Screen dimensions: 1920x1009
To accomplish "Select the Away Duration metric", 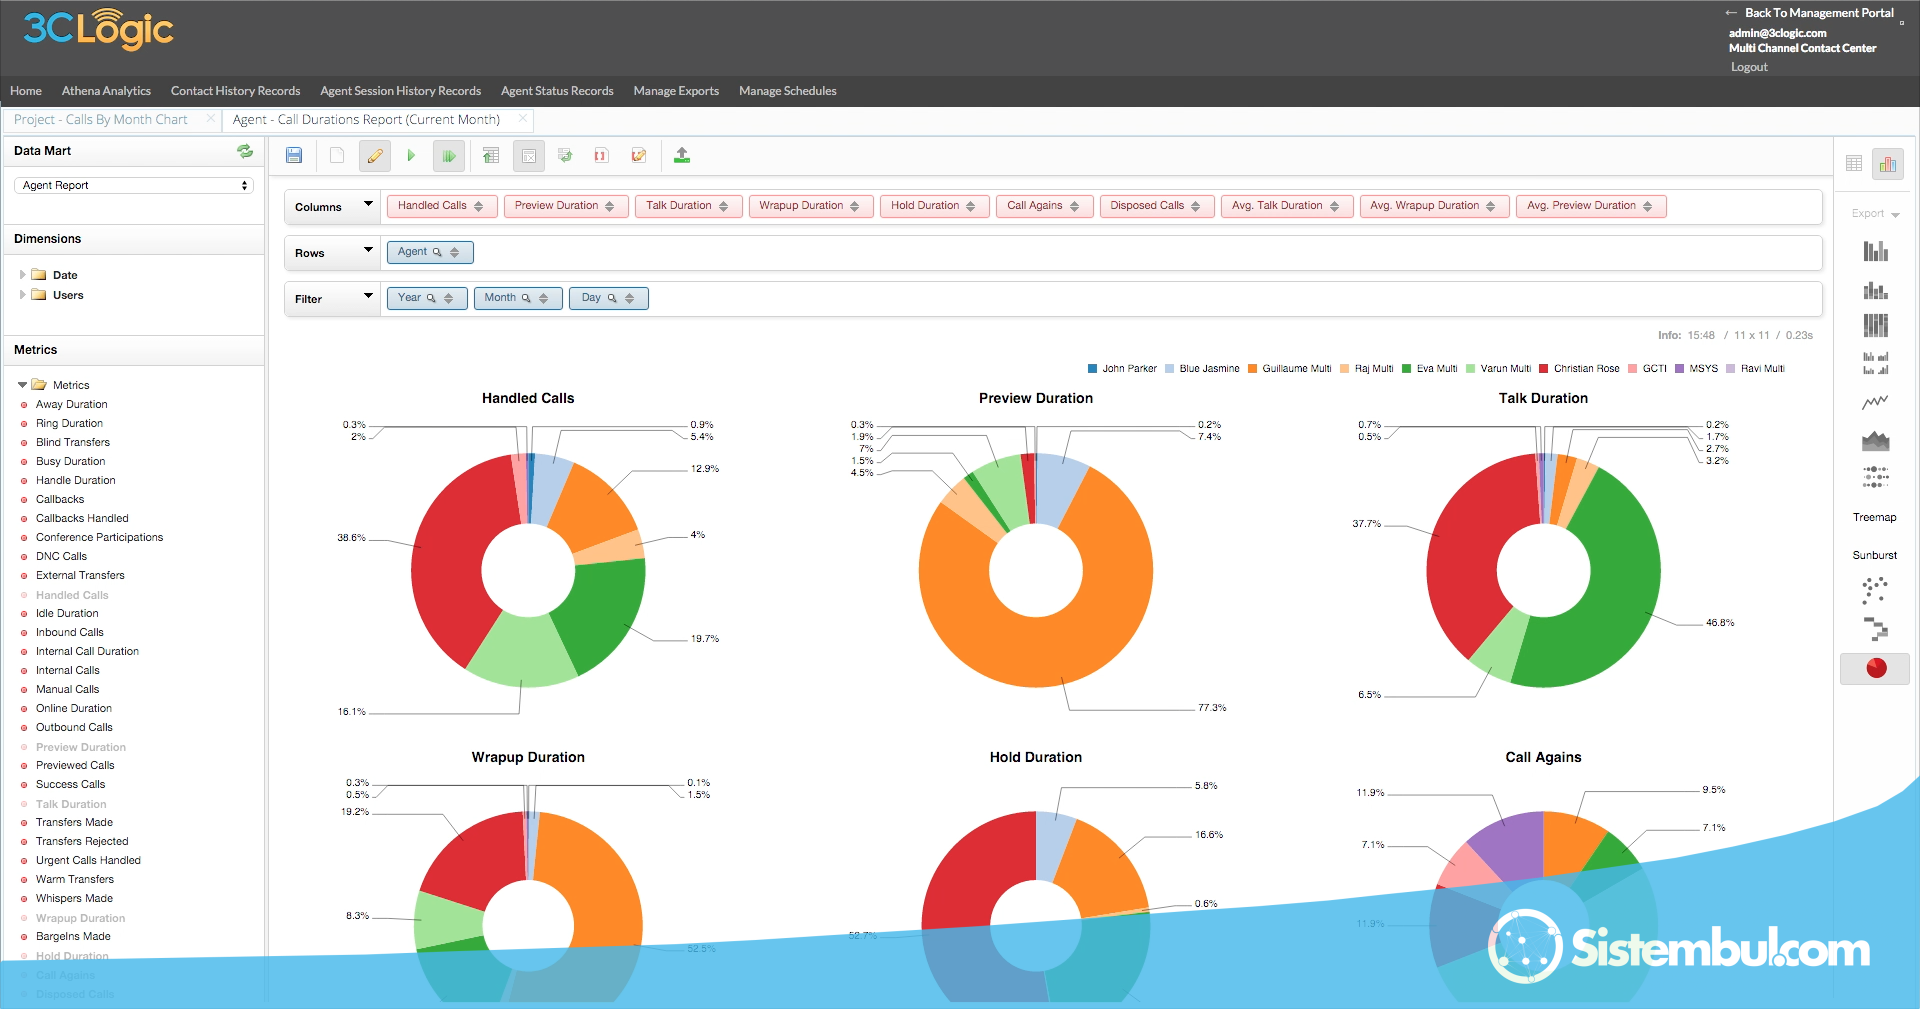I will click(x=72, y=404).
